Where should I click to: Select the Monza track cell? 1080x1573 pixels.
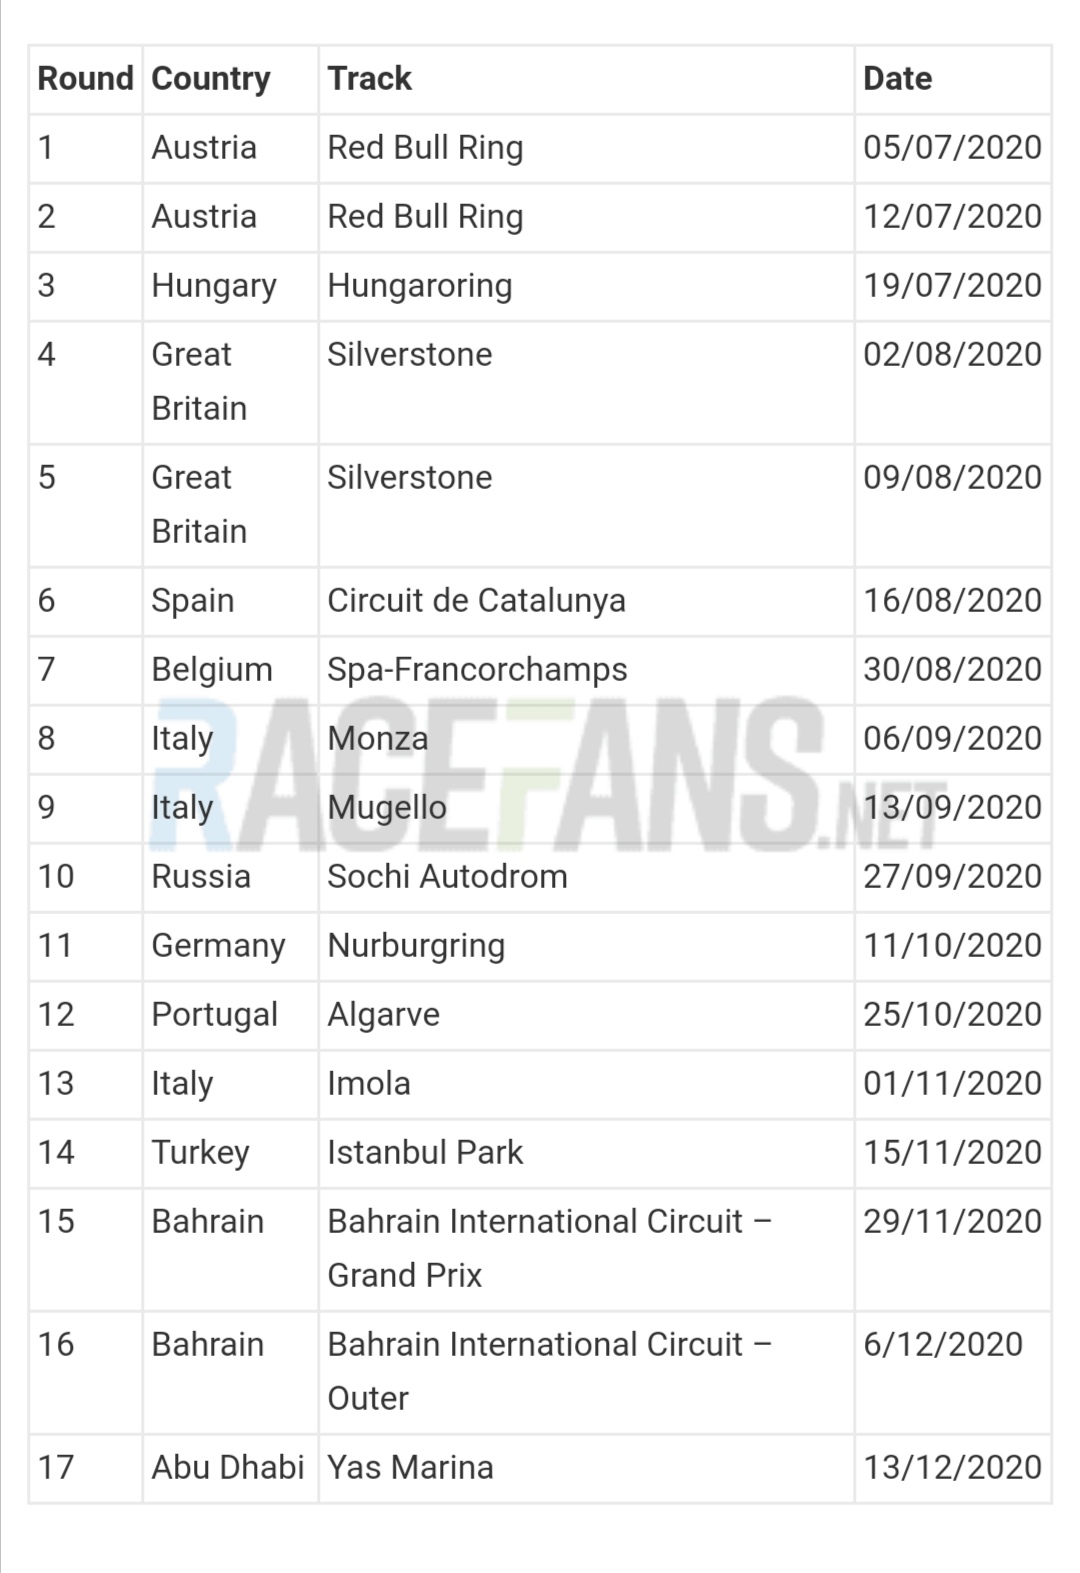586,739
